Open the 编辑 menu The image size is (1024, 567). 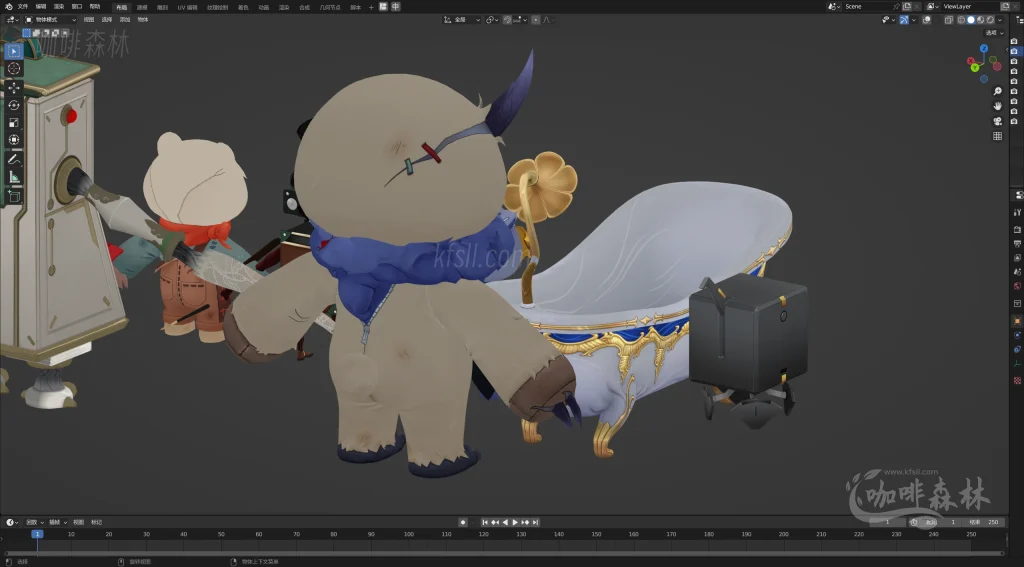click(x=40, y=7)
